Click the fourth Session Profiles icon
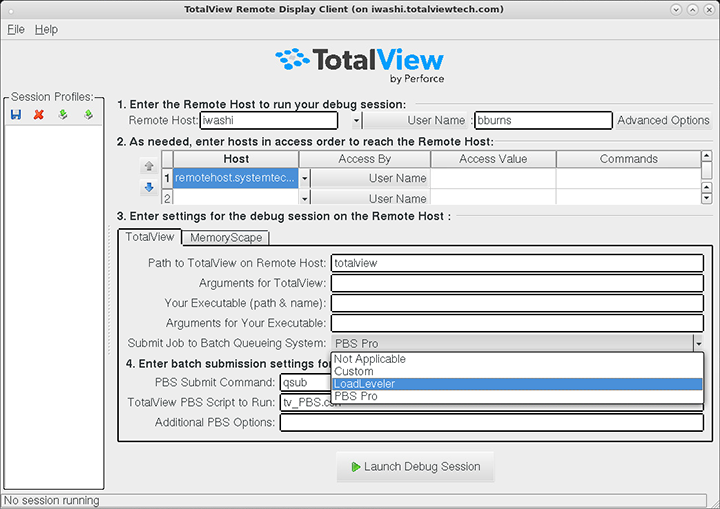Viewport: 720px width, 509px height. 87,115
